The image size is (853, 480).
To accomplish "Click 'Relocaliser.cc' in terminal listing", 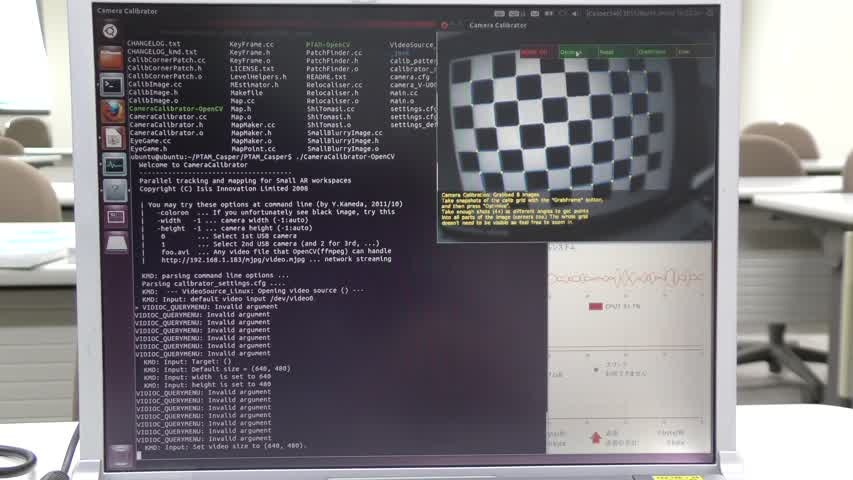I will pos(334,85).
